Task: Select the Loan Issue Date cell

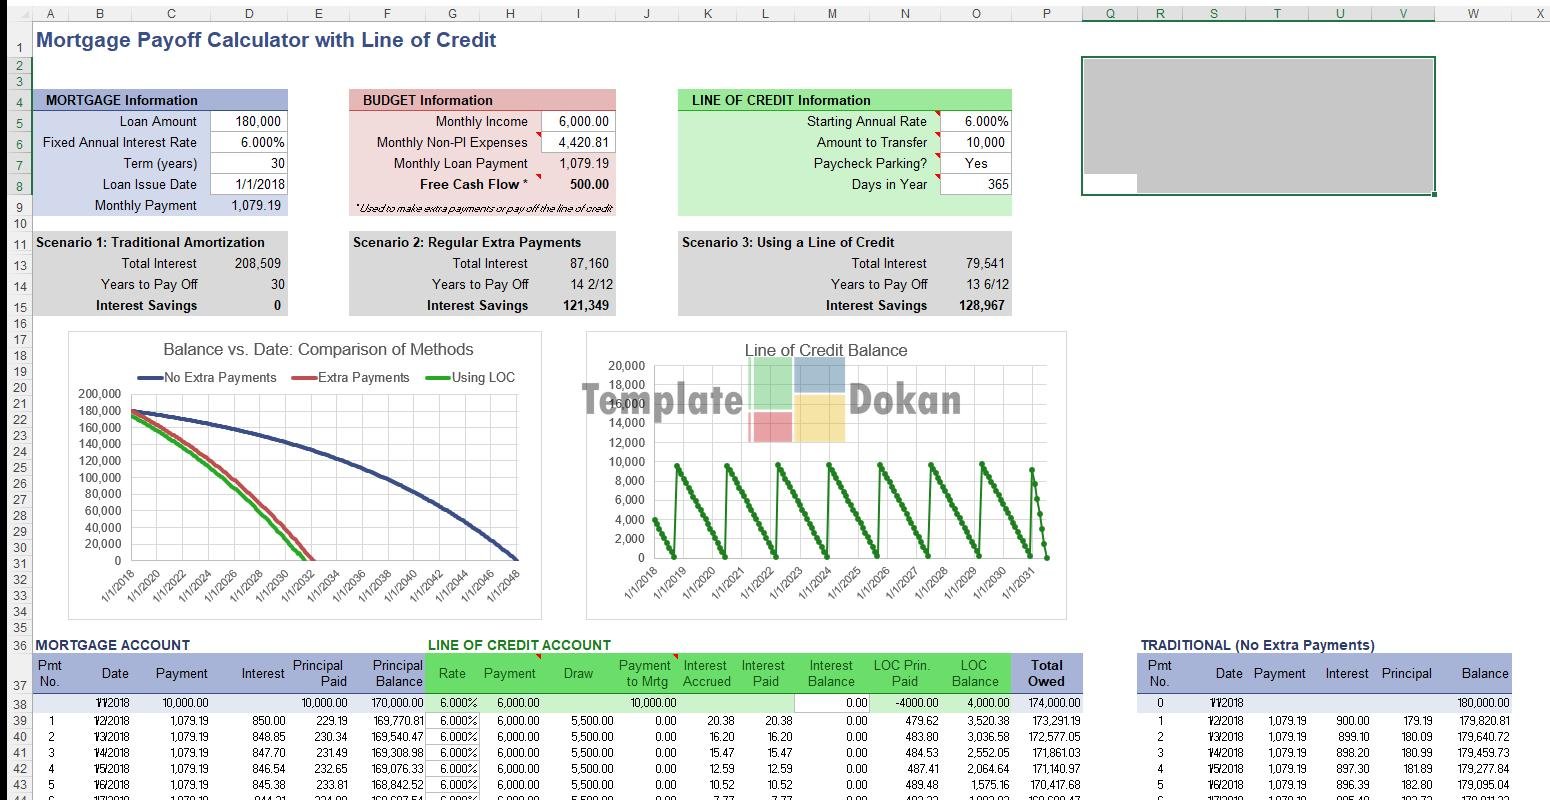Action: pyautogui.click(x=249, y=184)
